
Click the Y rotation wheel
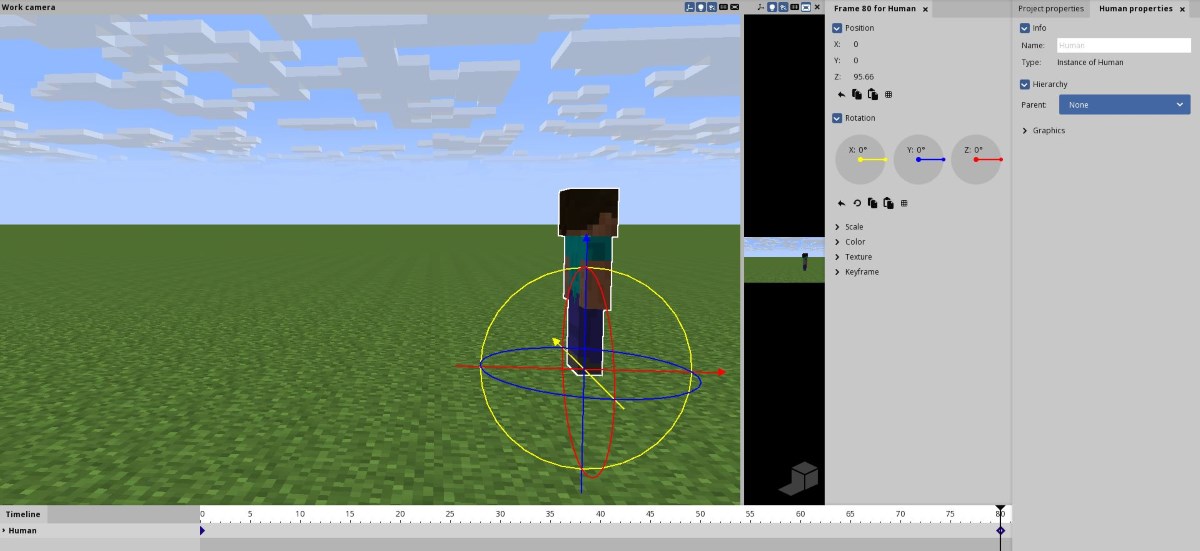tap(919, 160)
